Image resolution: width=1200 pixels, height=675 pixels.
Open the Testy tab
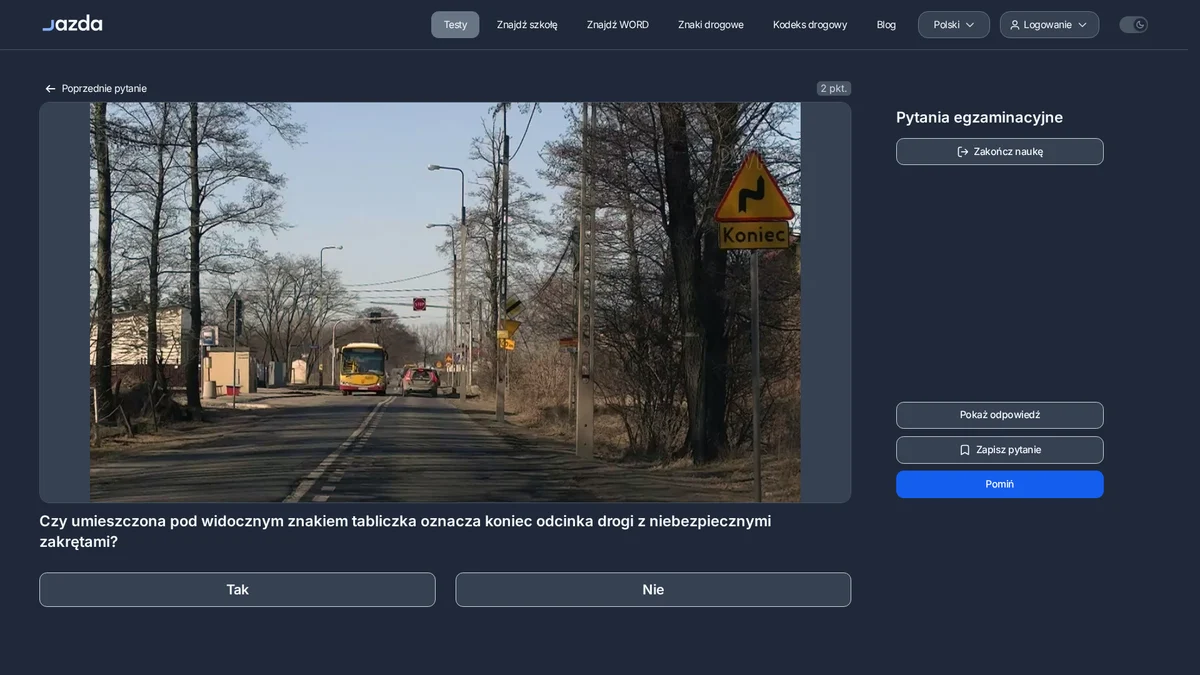455,25
